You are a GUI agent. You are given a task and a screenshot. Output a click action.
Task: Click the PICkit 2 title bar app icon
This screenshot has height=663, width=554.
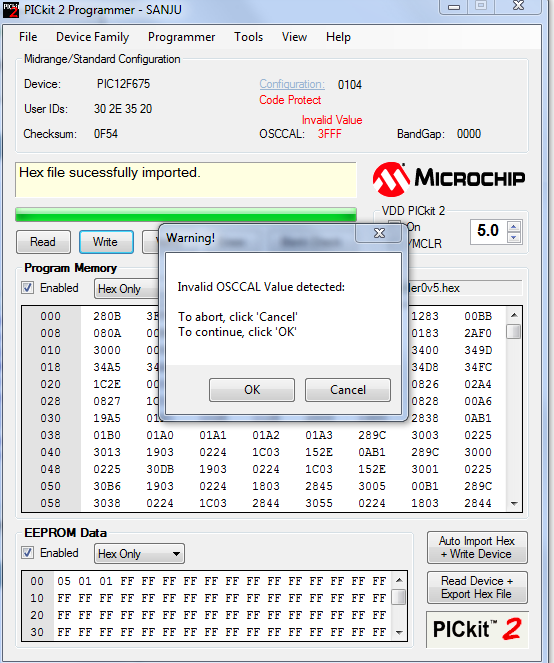point(11,10)
